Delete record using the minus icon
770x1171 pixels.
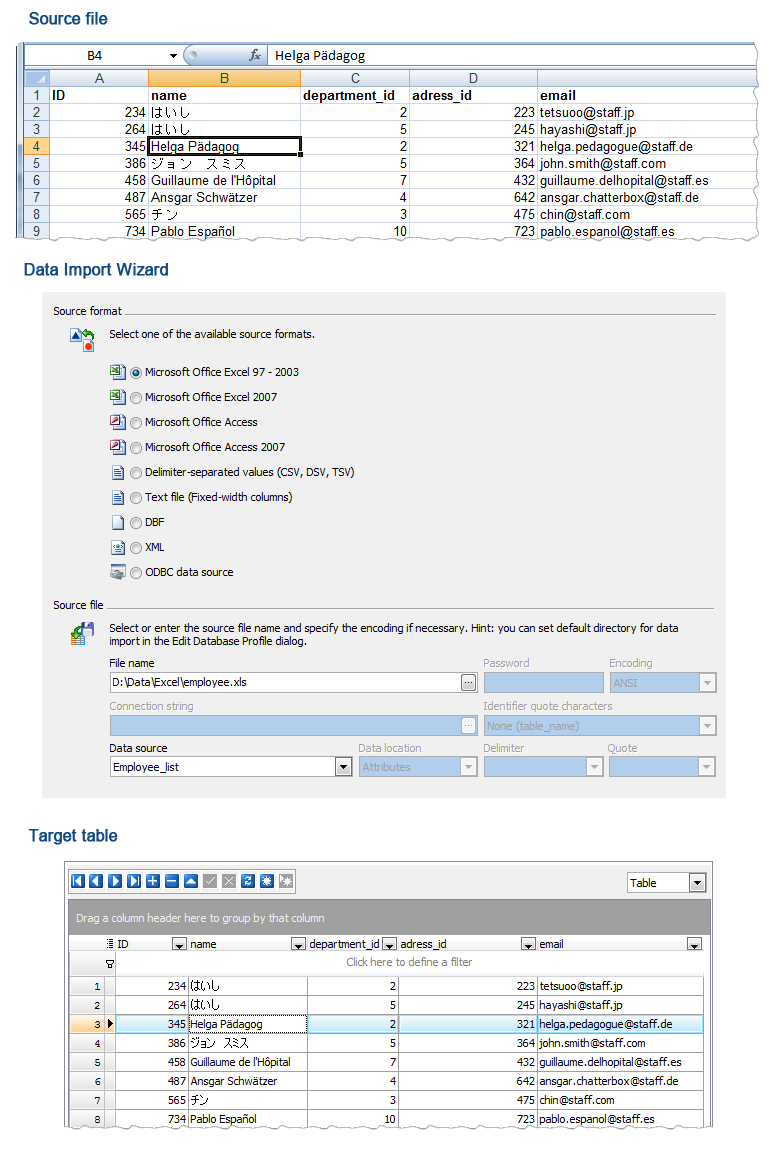coord(172,881)
